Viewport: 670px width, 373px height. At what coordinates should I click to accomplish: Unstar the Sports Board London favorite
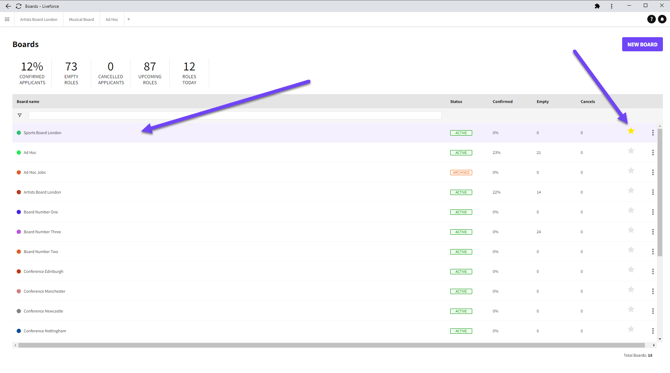coord(631,131)
